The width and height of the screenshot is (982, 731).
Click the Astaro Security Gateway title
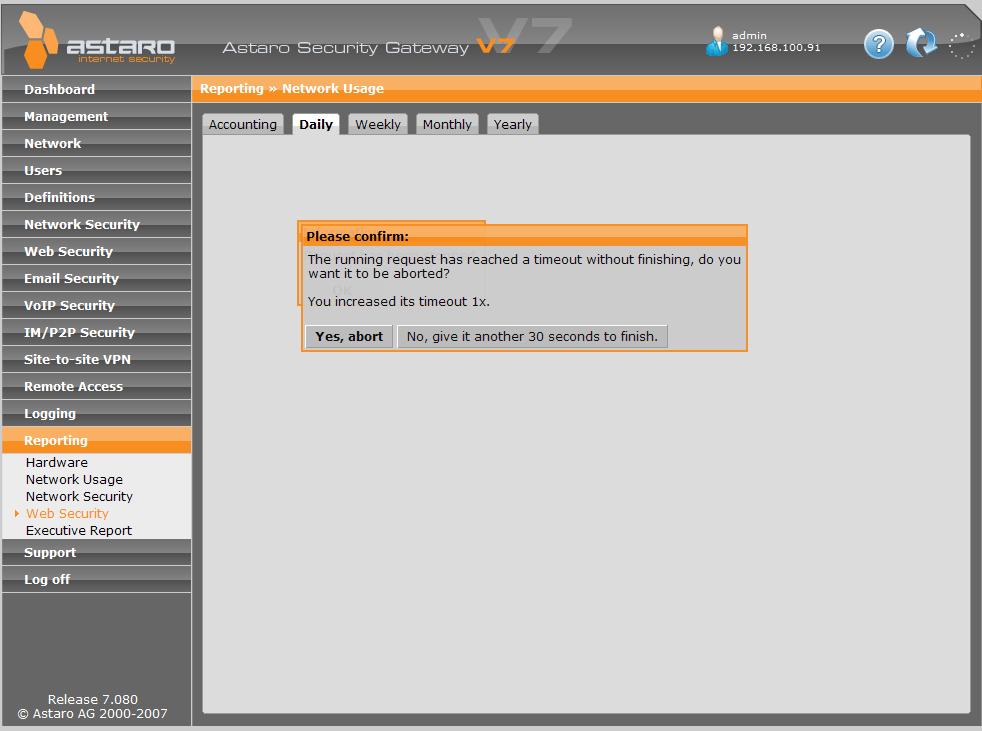346,48
